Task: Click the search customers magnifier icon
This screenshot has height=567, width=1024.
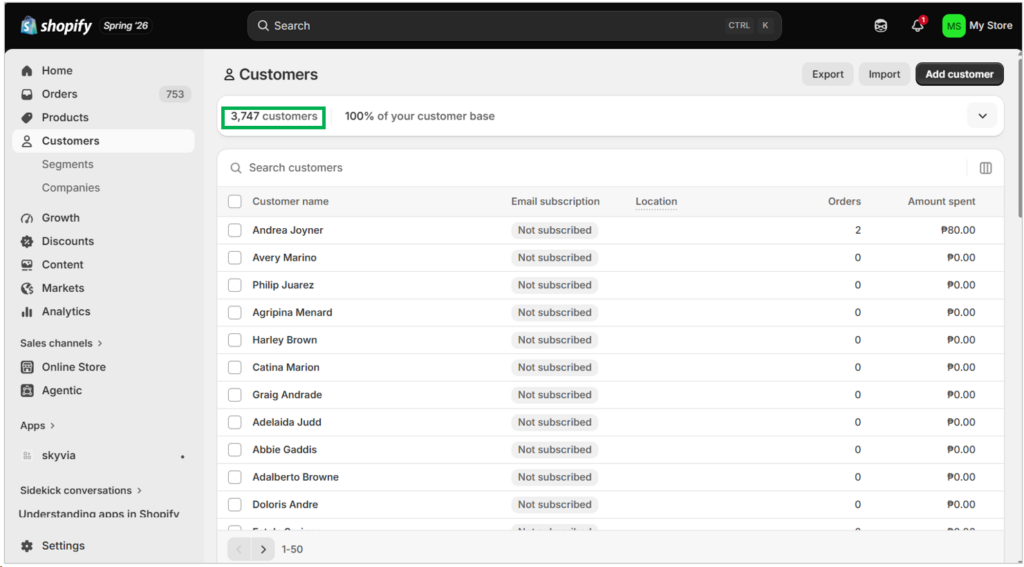Action: coord(236,168)
